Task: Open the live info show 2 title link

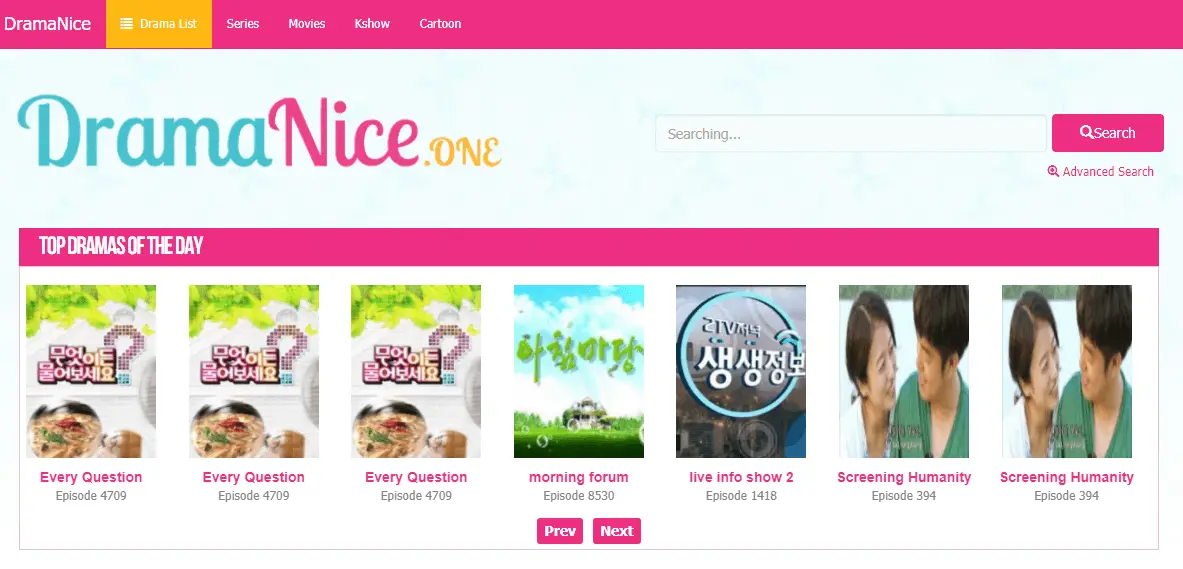Action: [x=742, y=477]
